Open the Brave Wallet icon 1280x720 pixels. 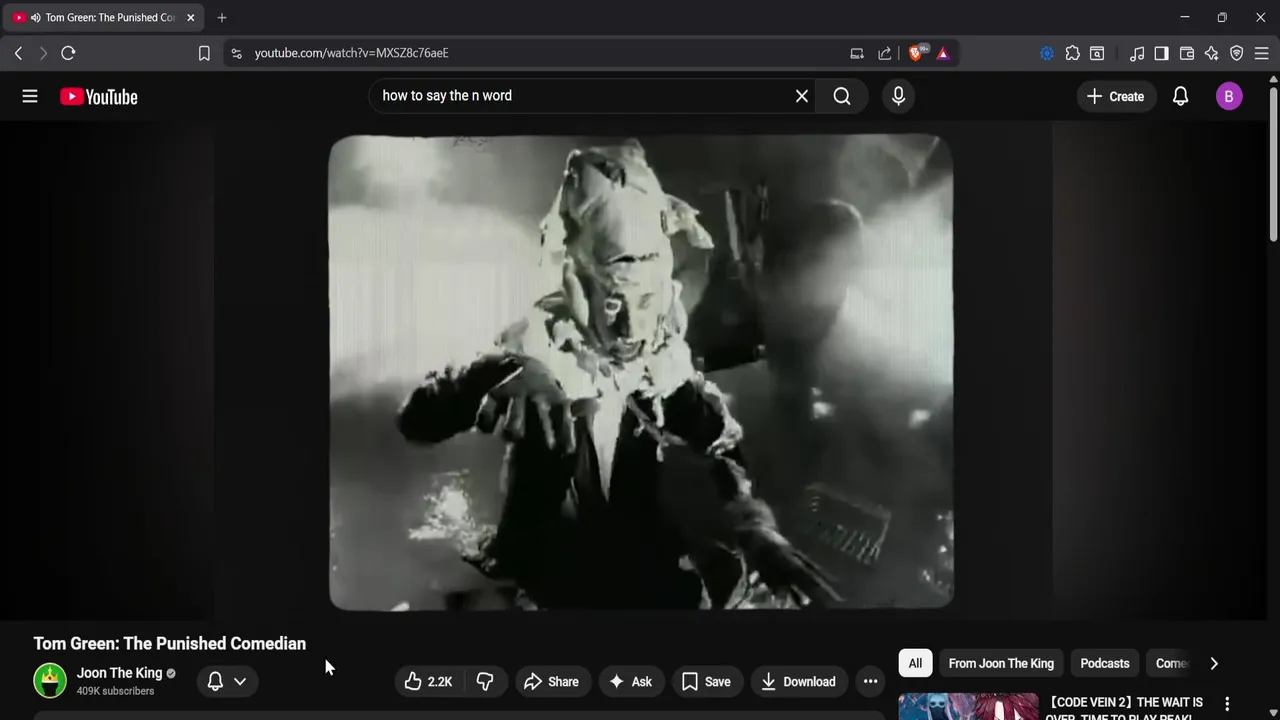tap(1187, 53)
